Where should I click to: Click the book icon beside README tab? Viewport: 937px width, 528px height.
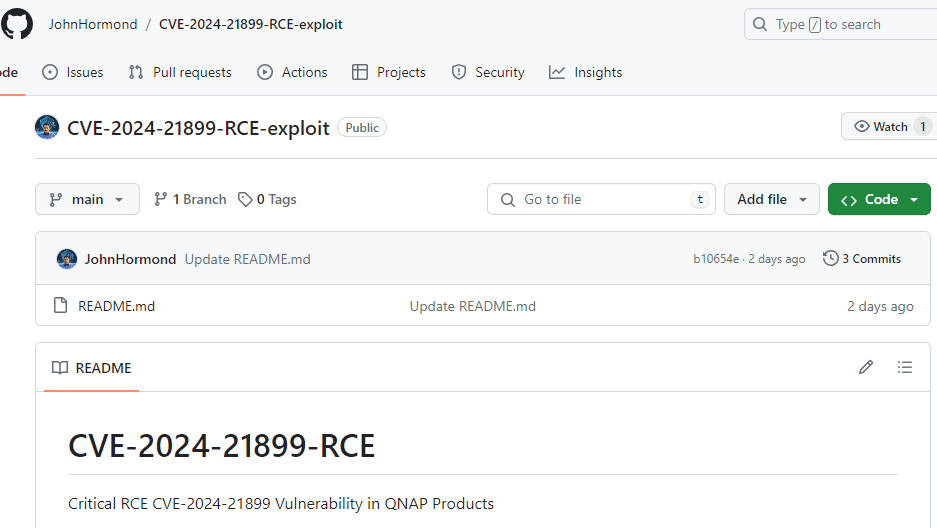coord(60,368)
